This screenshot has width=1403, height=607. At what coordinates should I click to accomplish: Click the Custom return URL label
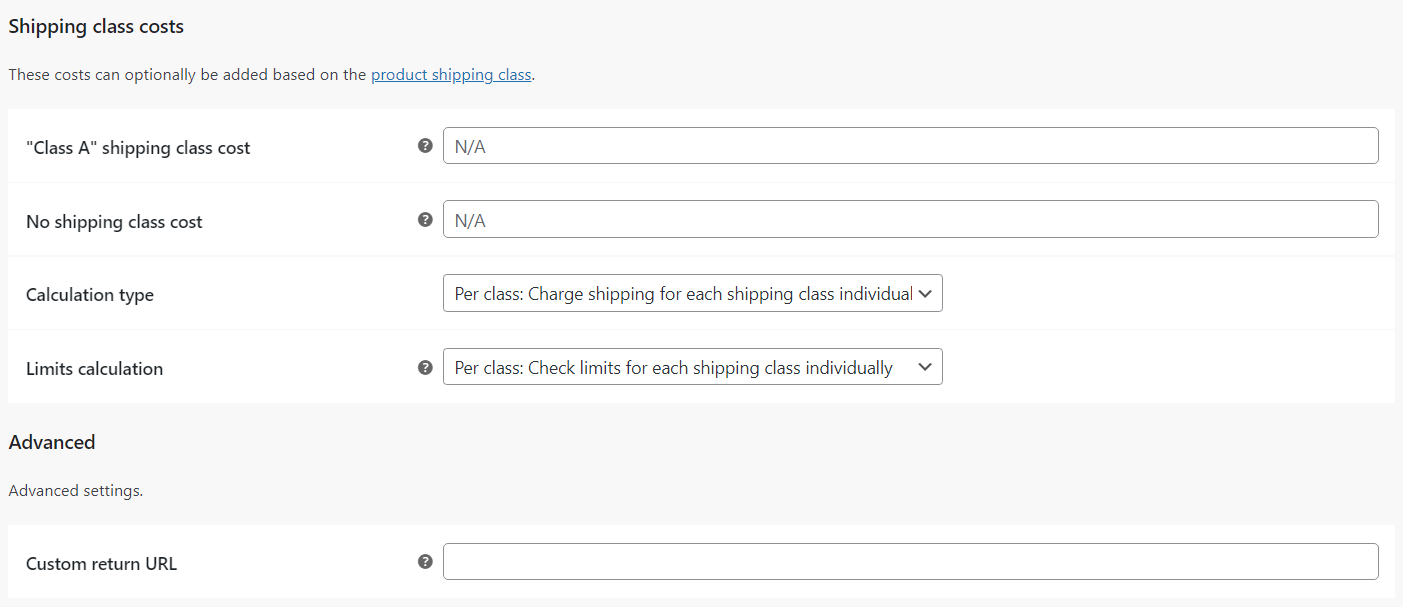[x=101, y=564]
